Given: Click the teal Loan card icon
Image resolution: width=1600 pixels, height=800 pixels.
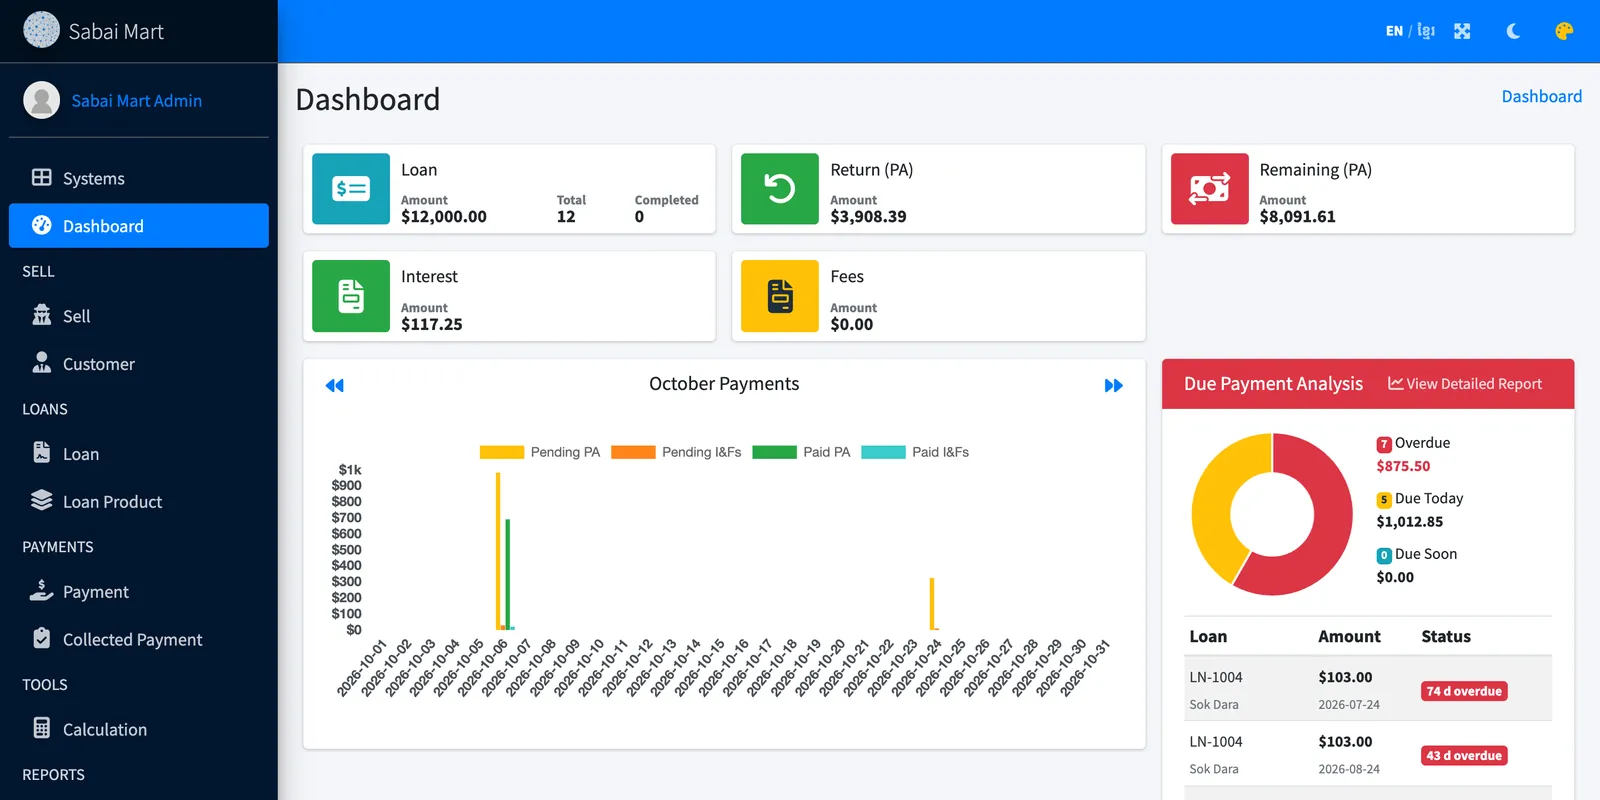Looking at the screenshot, I should [351, 189].
